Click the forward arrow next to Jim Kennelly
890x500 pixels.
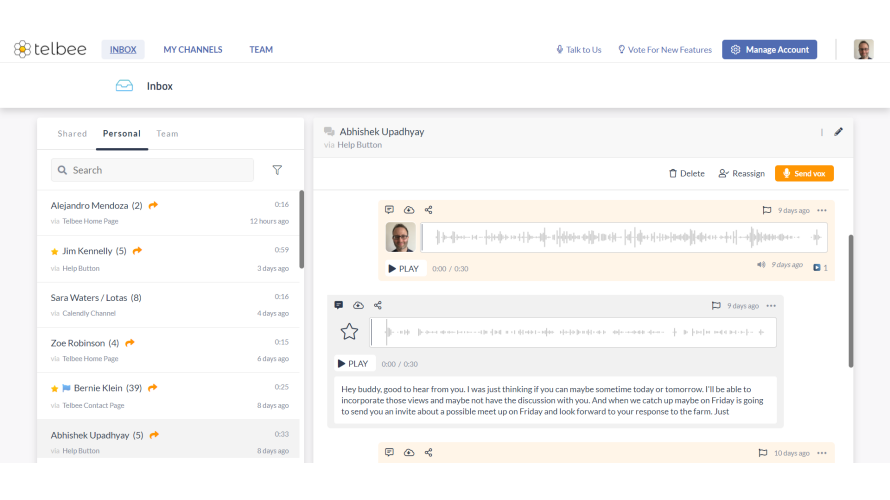click(137, 251)
